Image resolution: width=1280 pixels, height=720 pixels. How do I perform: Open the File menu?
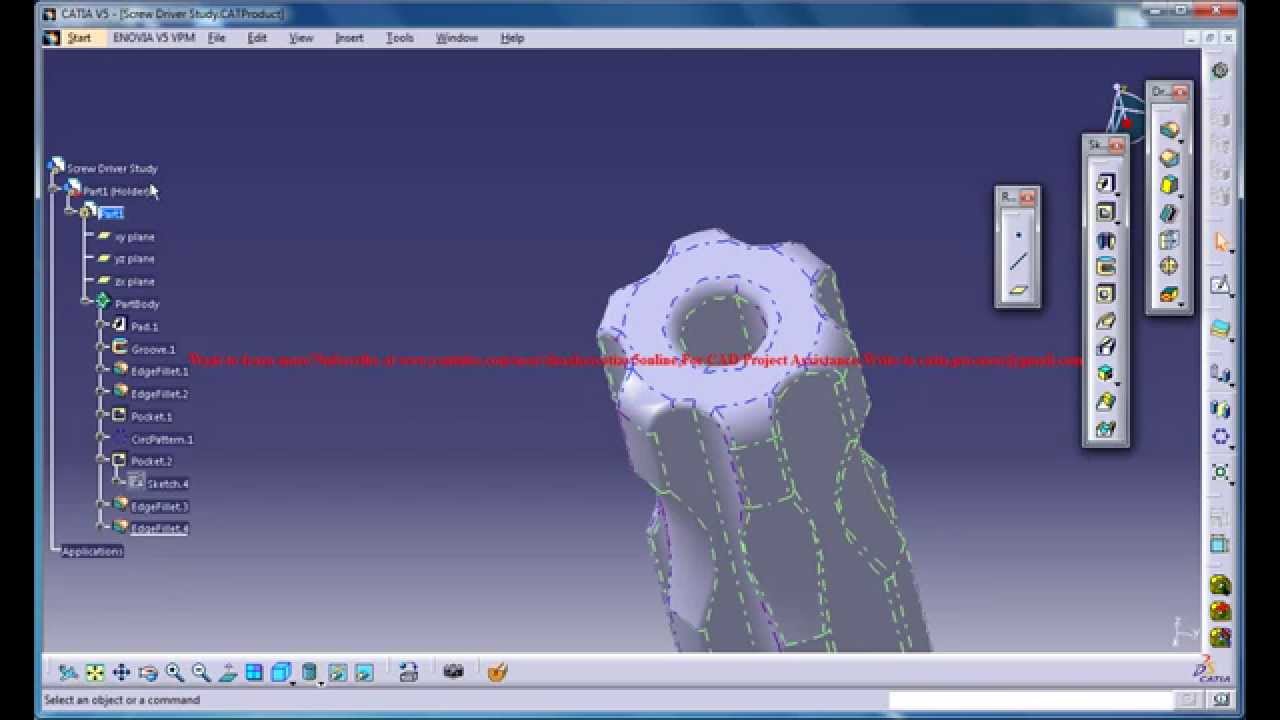pos(216,38)
